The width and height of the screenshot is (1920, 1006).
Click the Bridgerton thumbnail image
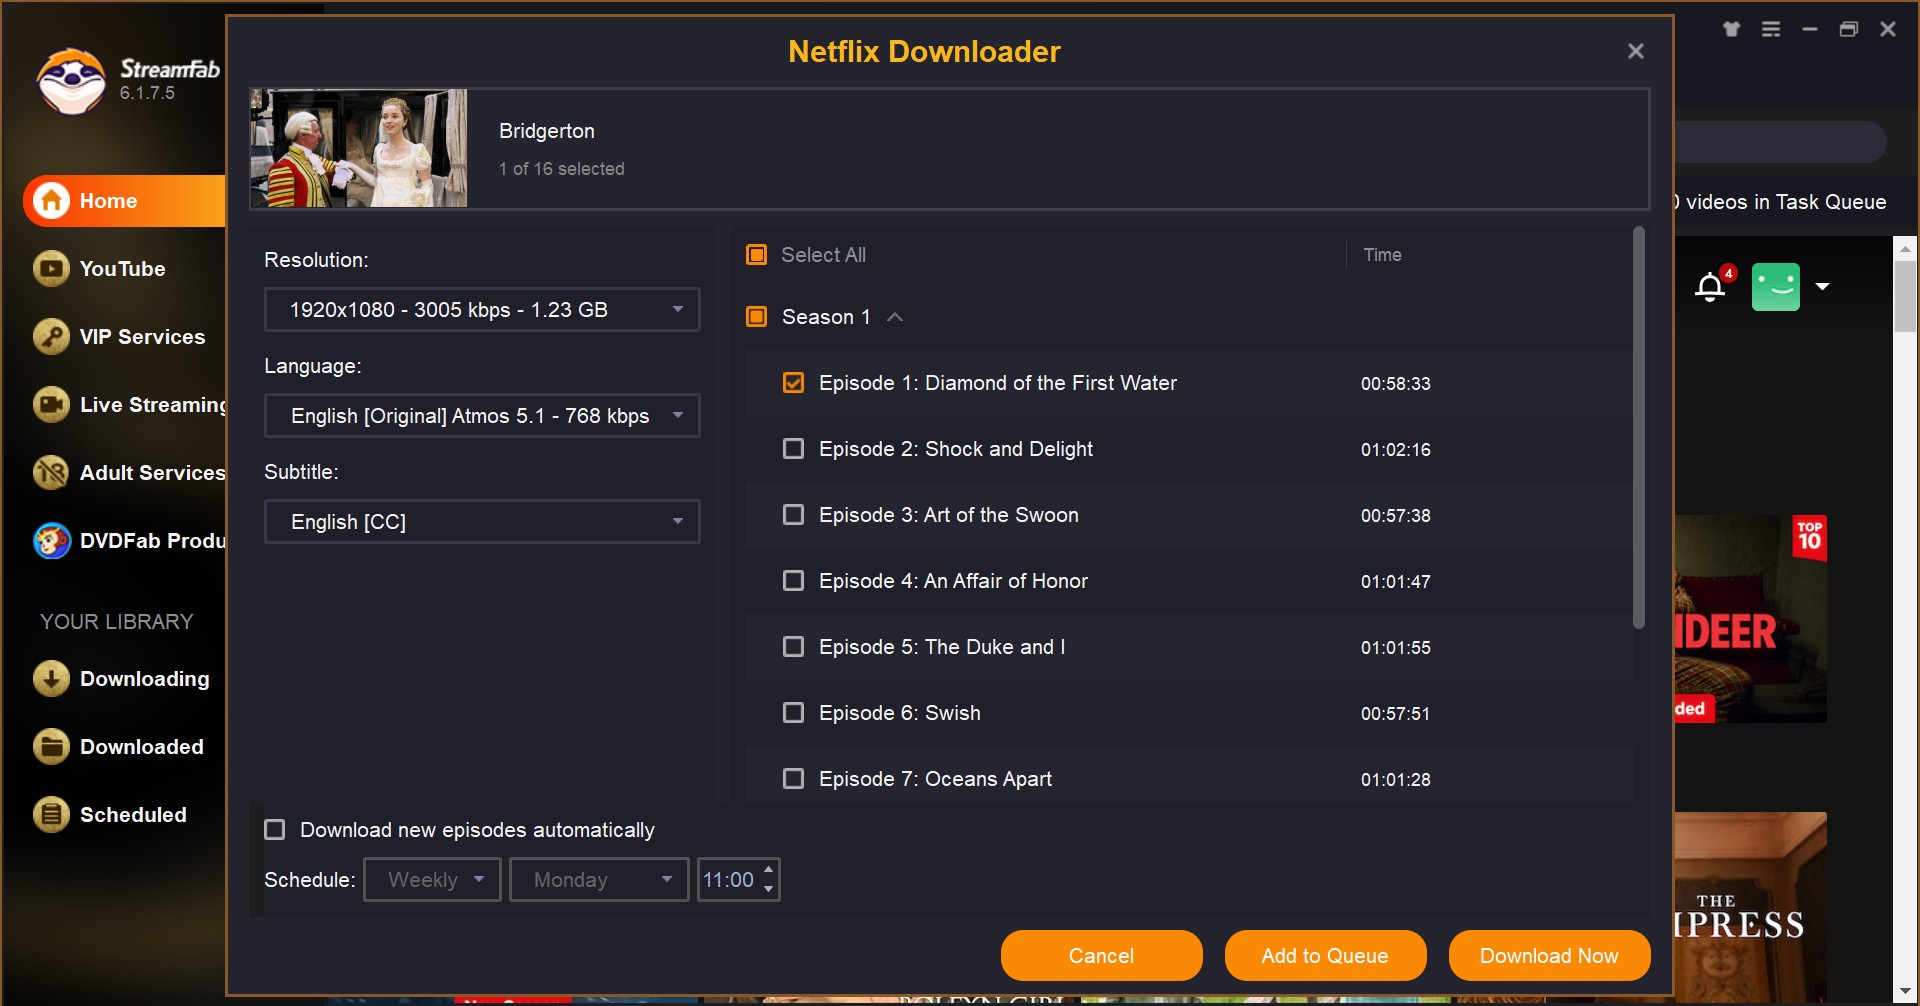pos(358,148)
